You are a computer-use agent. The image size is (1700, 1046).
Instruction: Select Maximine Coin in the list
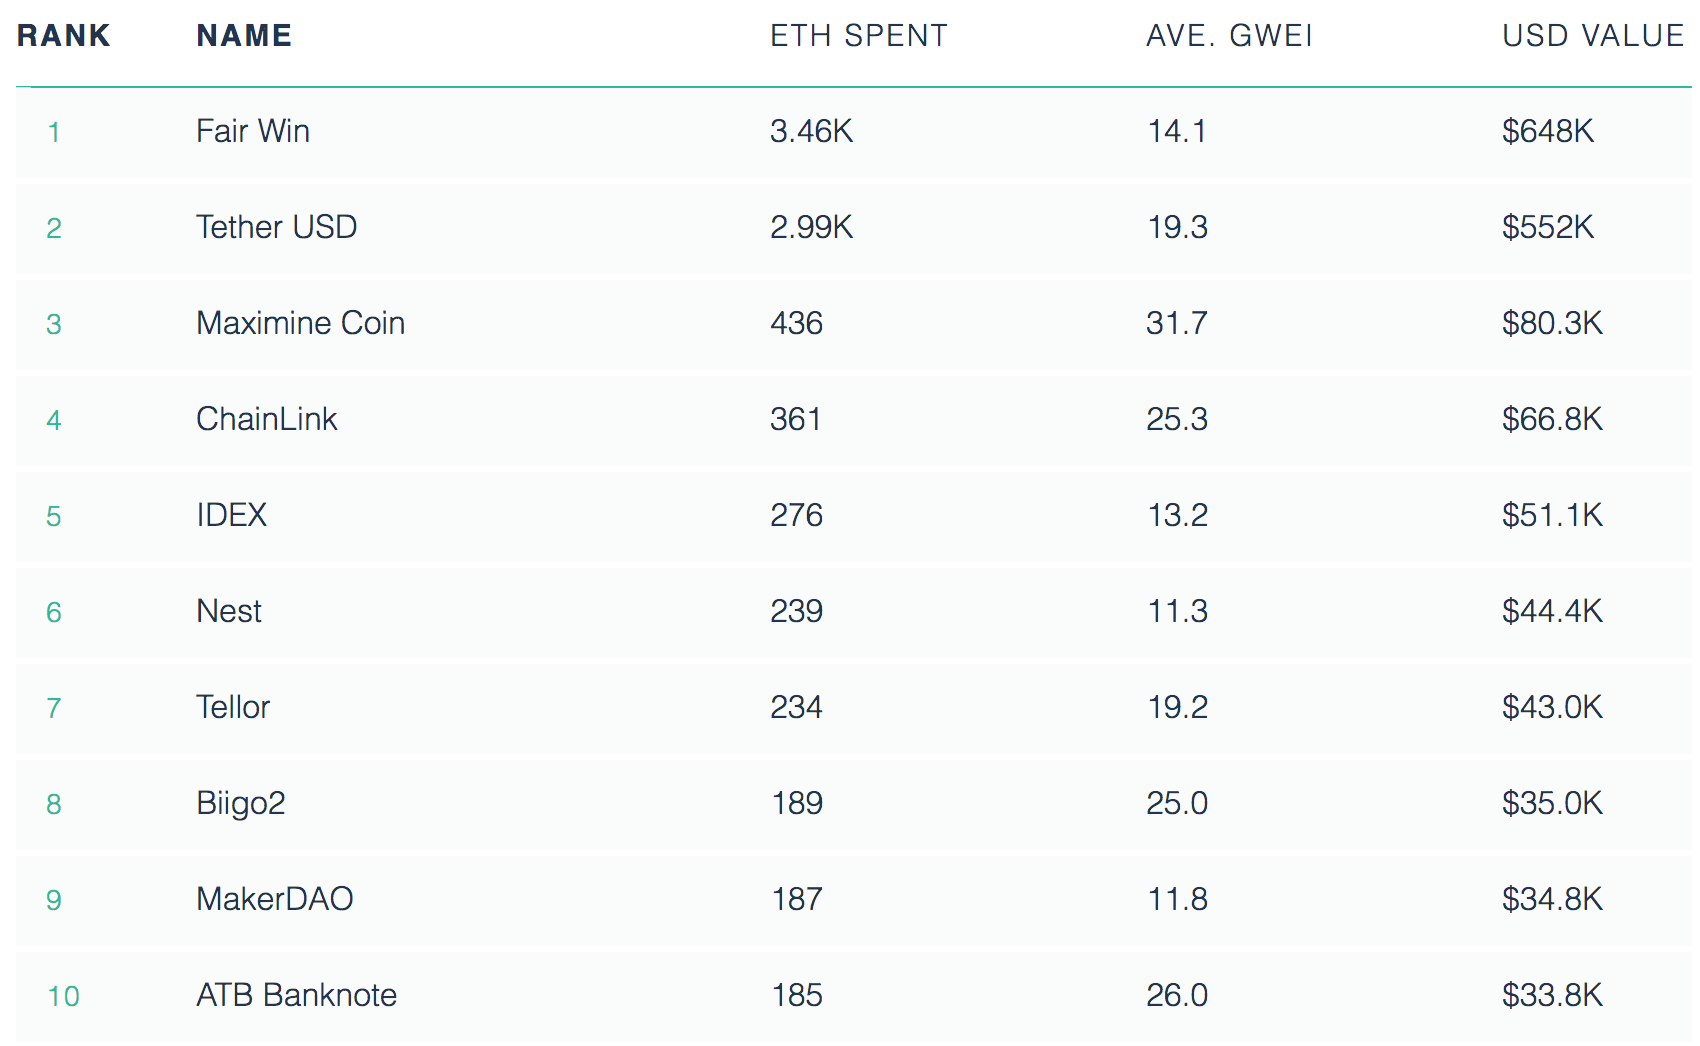[x=300, y=323]
